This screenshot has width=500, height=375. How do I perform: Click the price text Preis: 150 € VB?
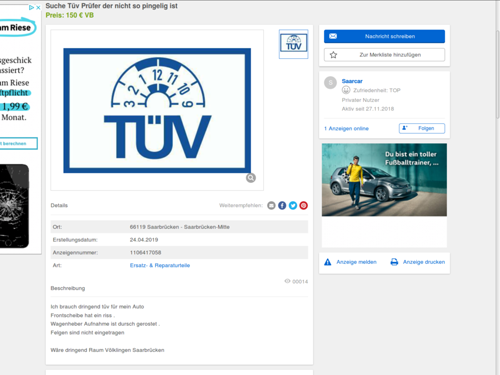coord(69,15)
